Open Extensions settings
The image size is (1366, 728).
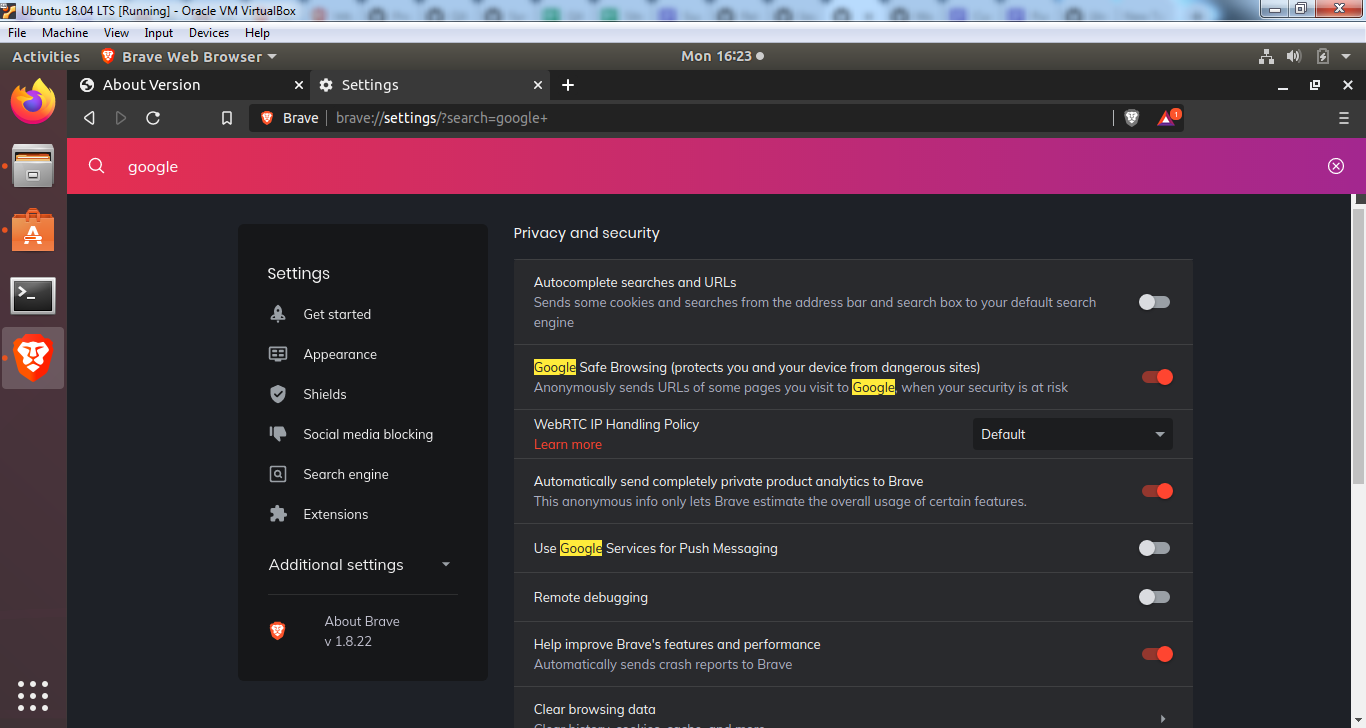coord(336,514)
